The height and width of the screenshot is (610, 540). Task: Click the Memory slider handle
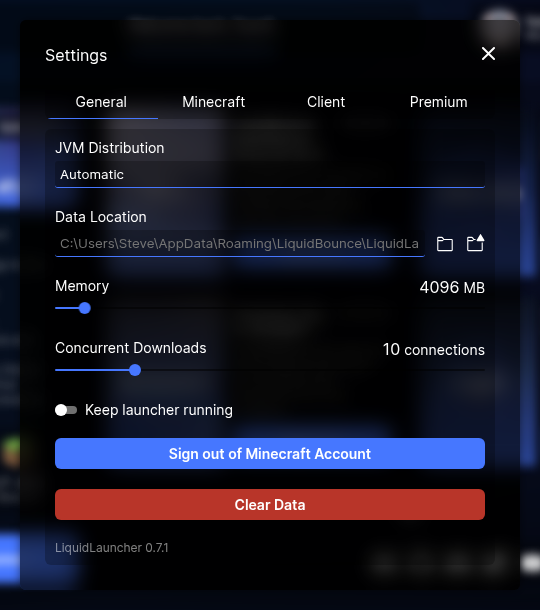[x=85, y=308]
